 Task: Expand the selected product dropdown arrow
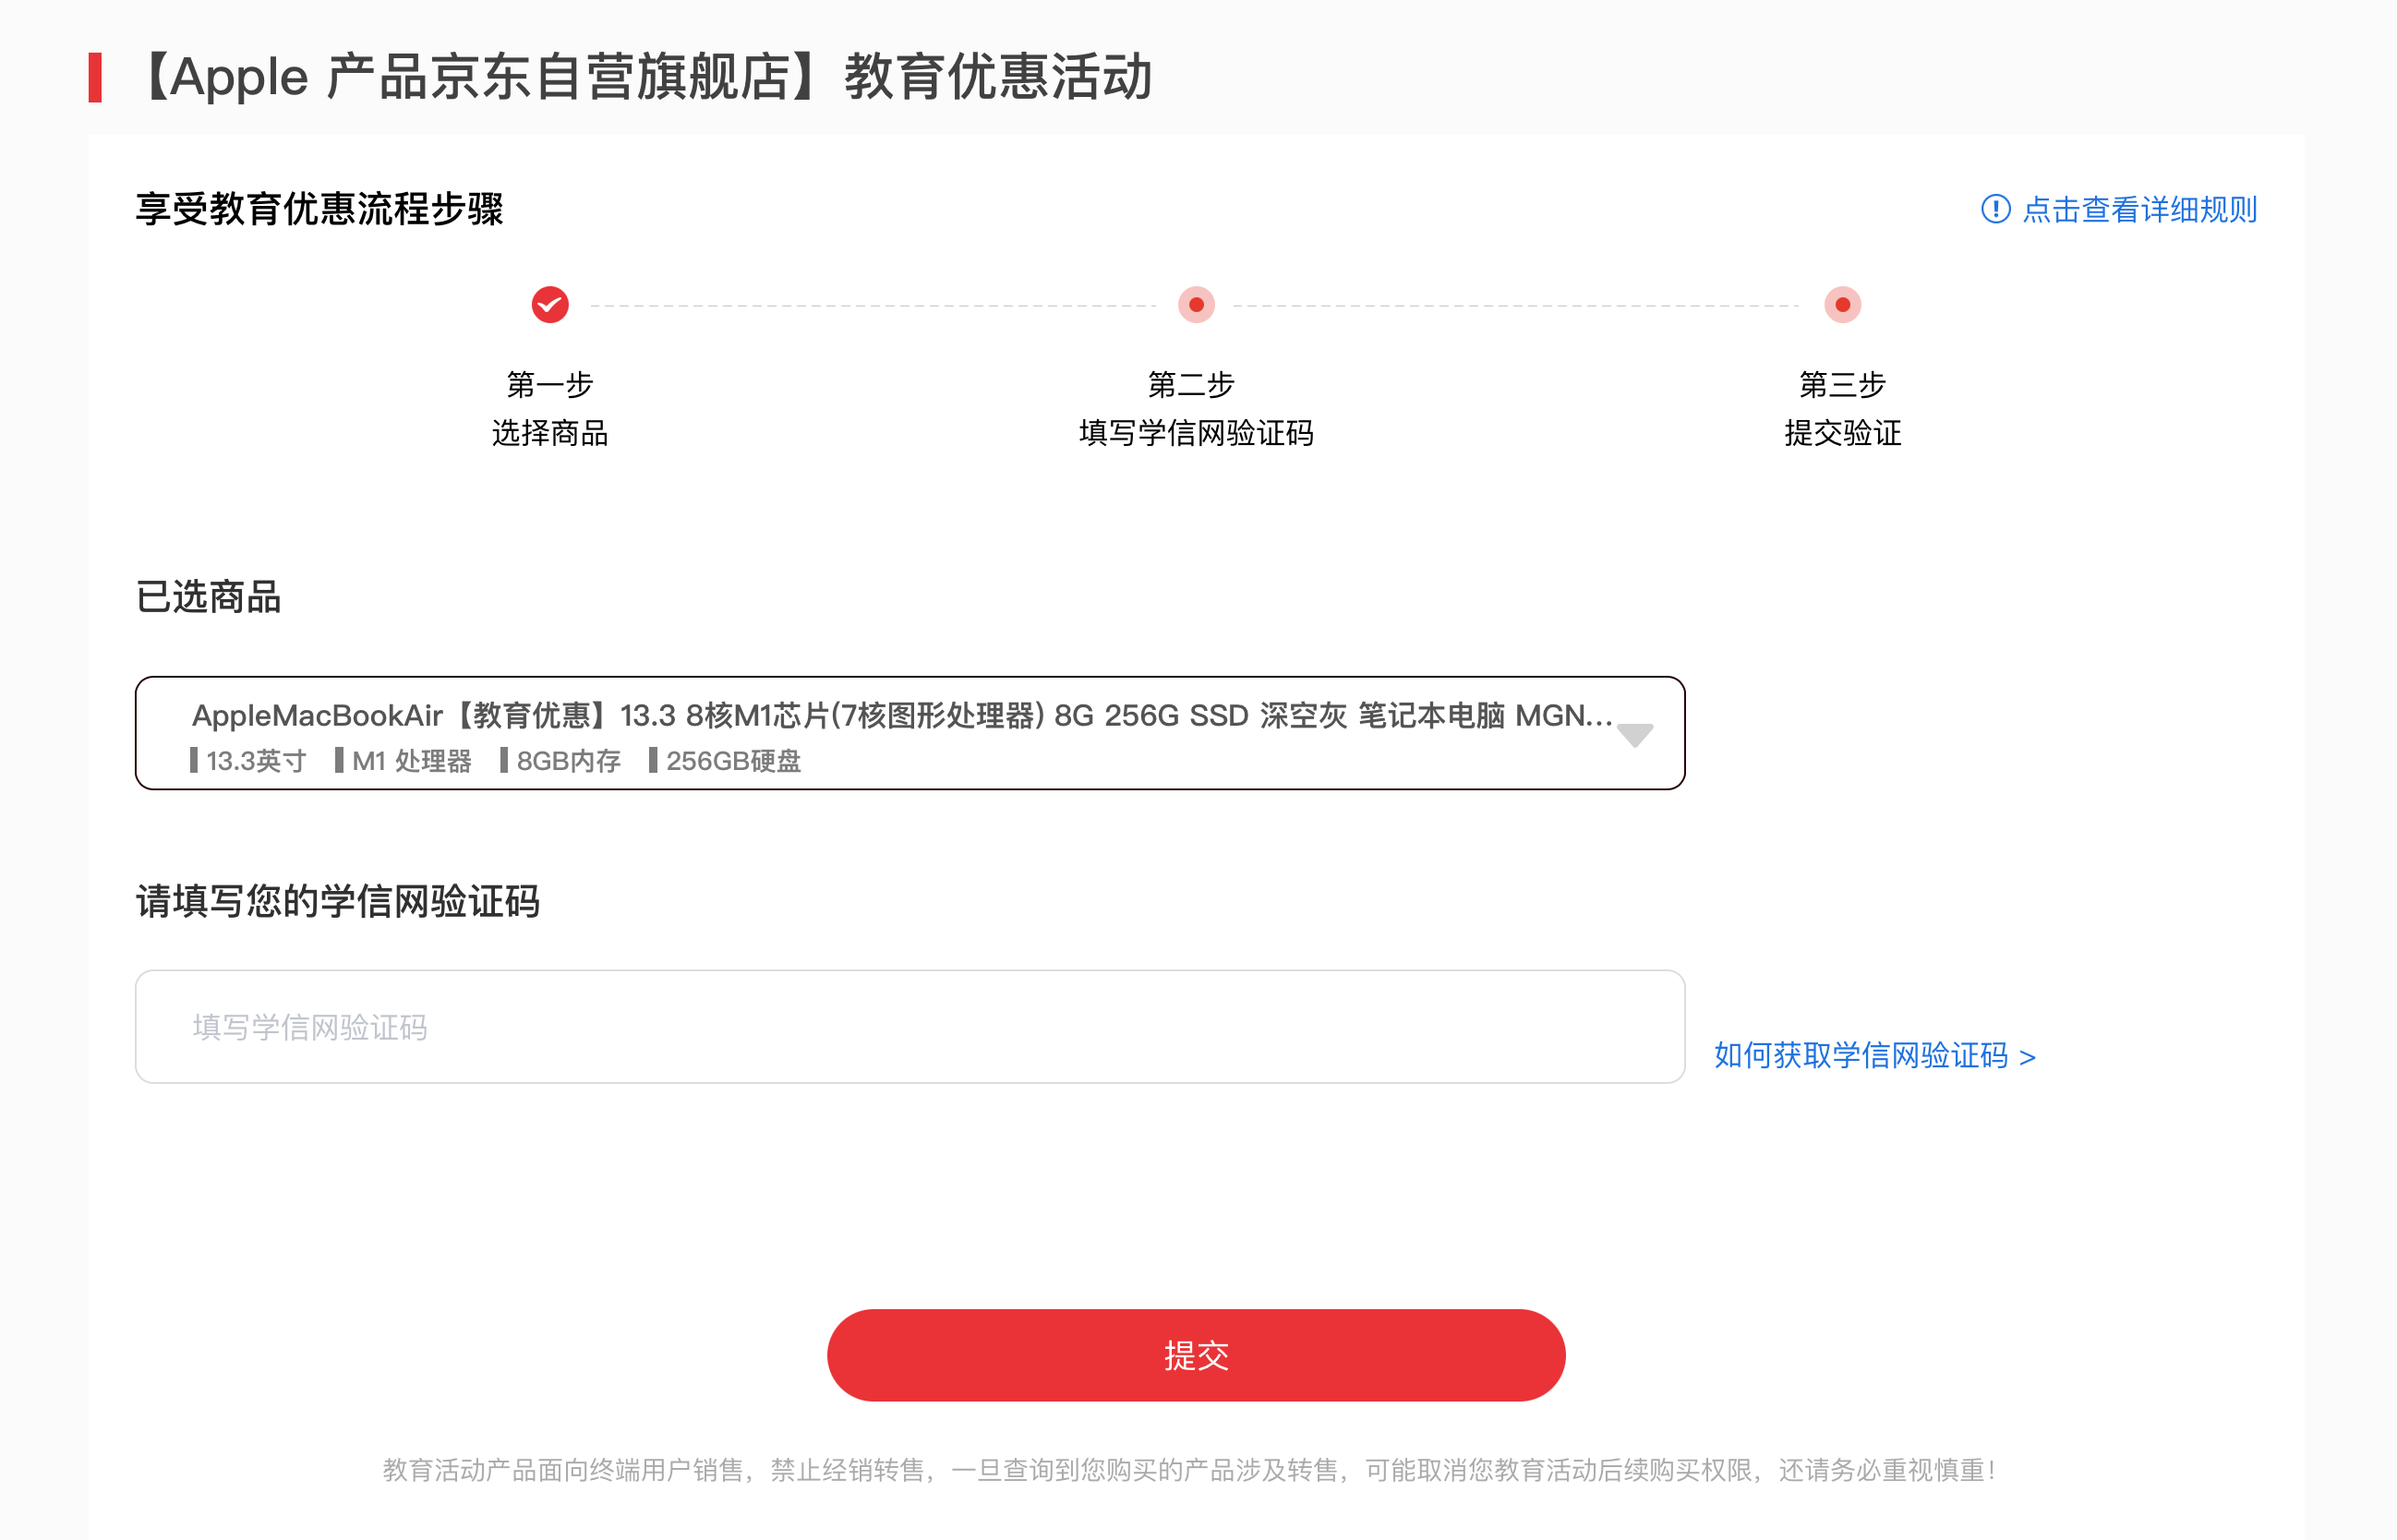(1635, 735)
